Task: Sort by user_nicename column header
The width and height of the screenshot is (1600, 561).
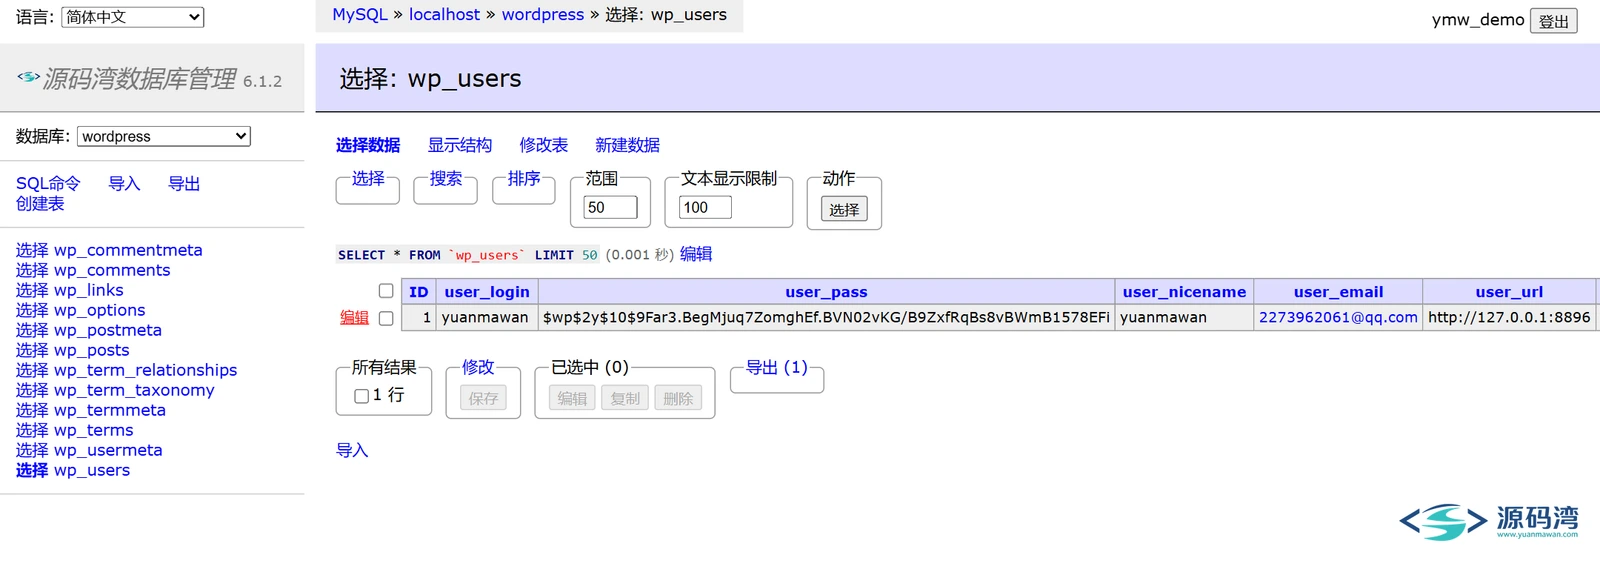Action: (x=1184, y=292)
